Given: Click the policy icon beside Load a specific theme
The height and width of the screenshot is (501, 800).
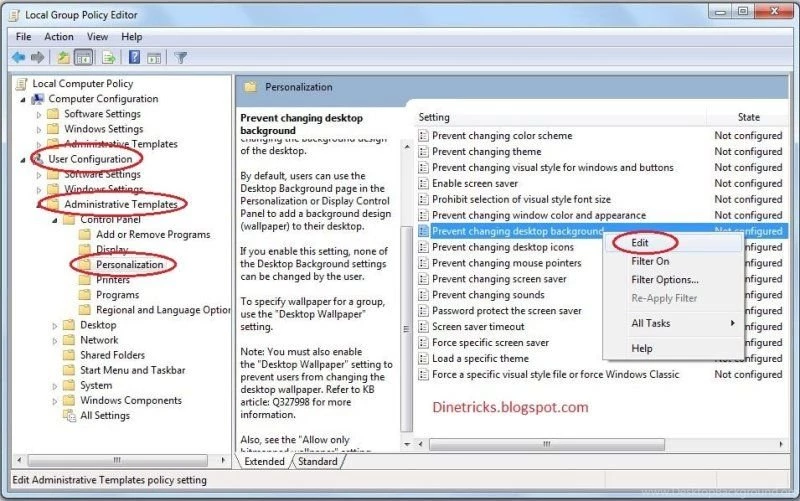Looking at the screenshot, I should (423, 358).
